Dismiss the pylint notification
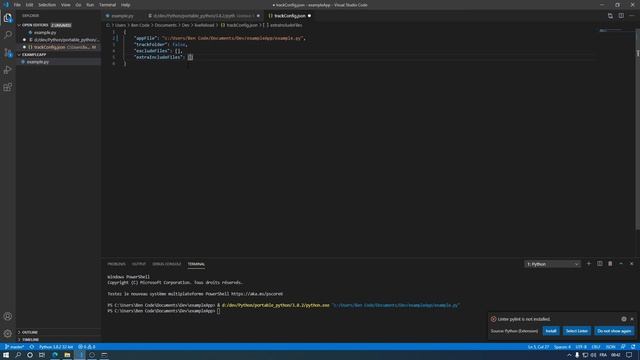Viewport: 640px width, 360px height. coord(632,319)
